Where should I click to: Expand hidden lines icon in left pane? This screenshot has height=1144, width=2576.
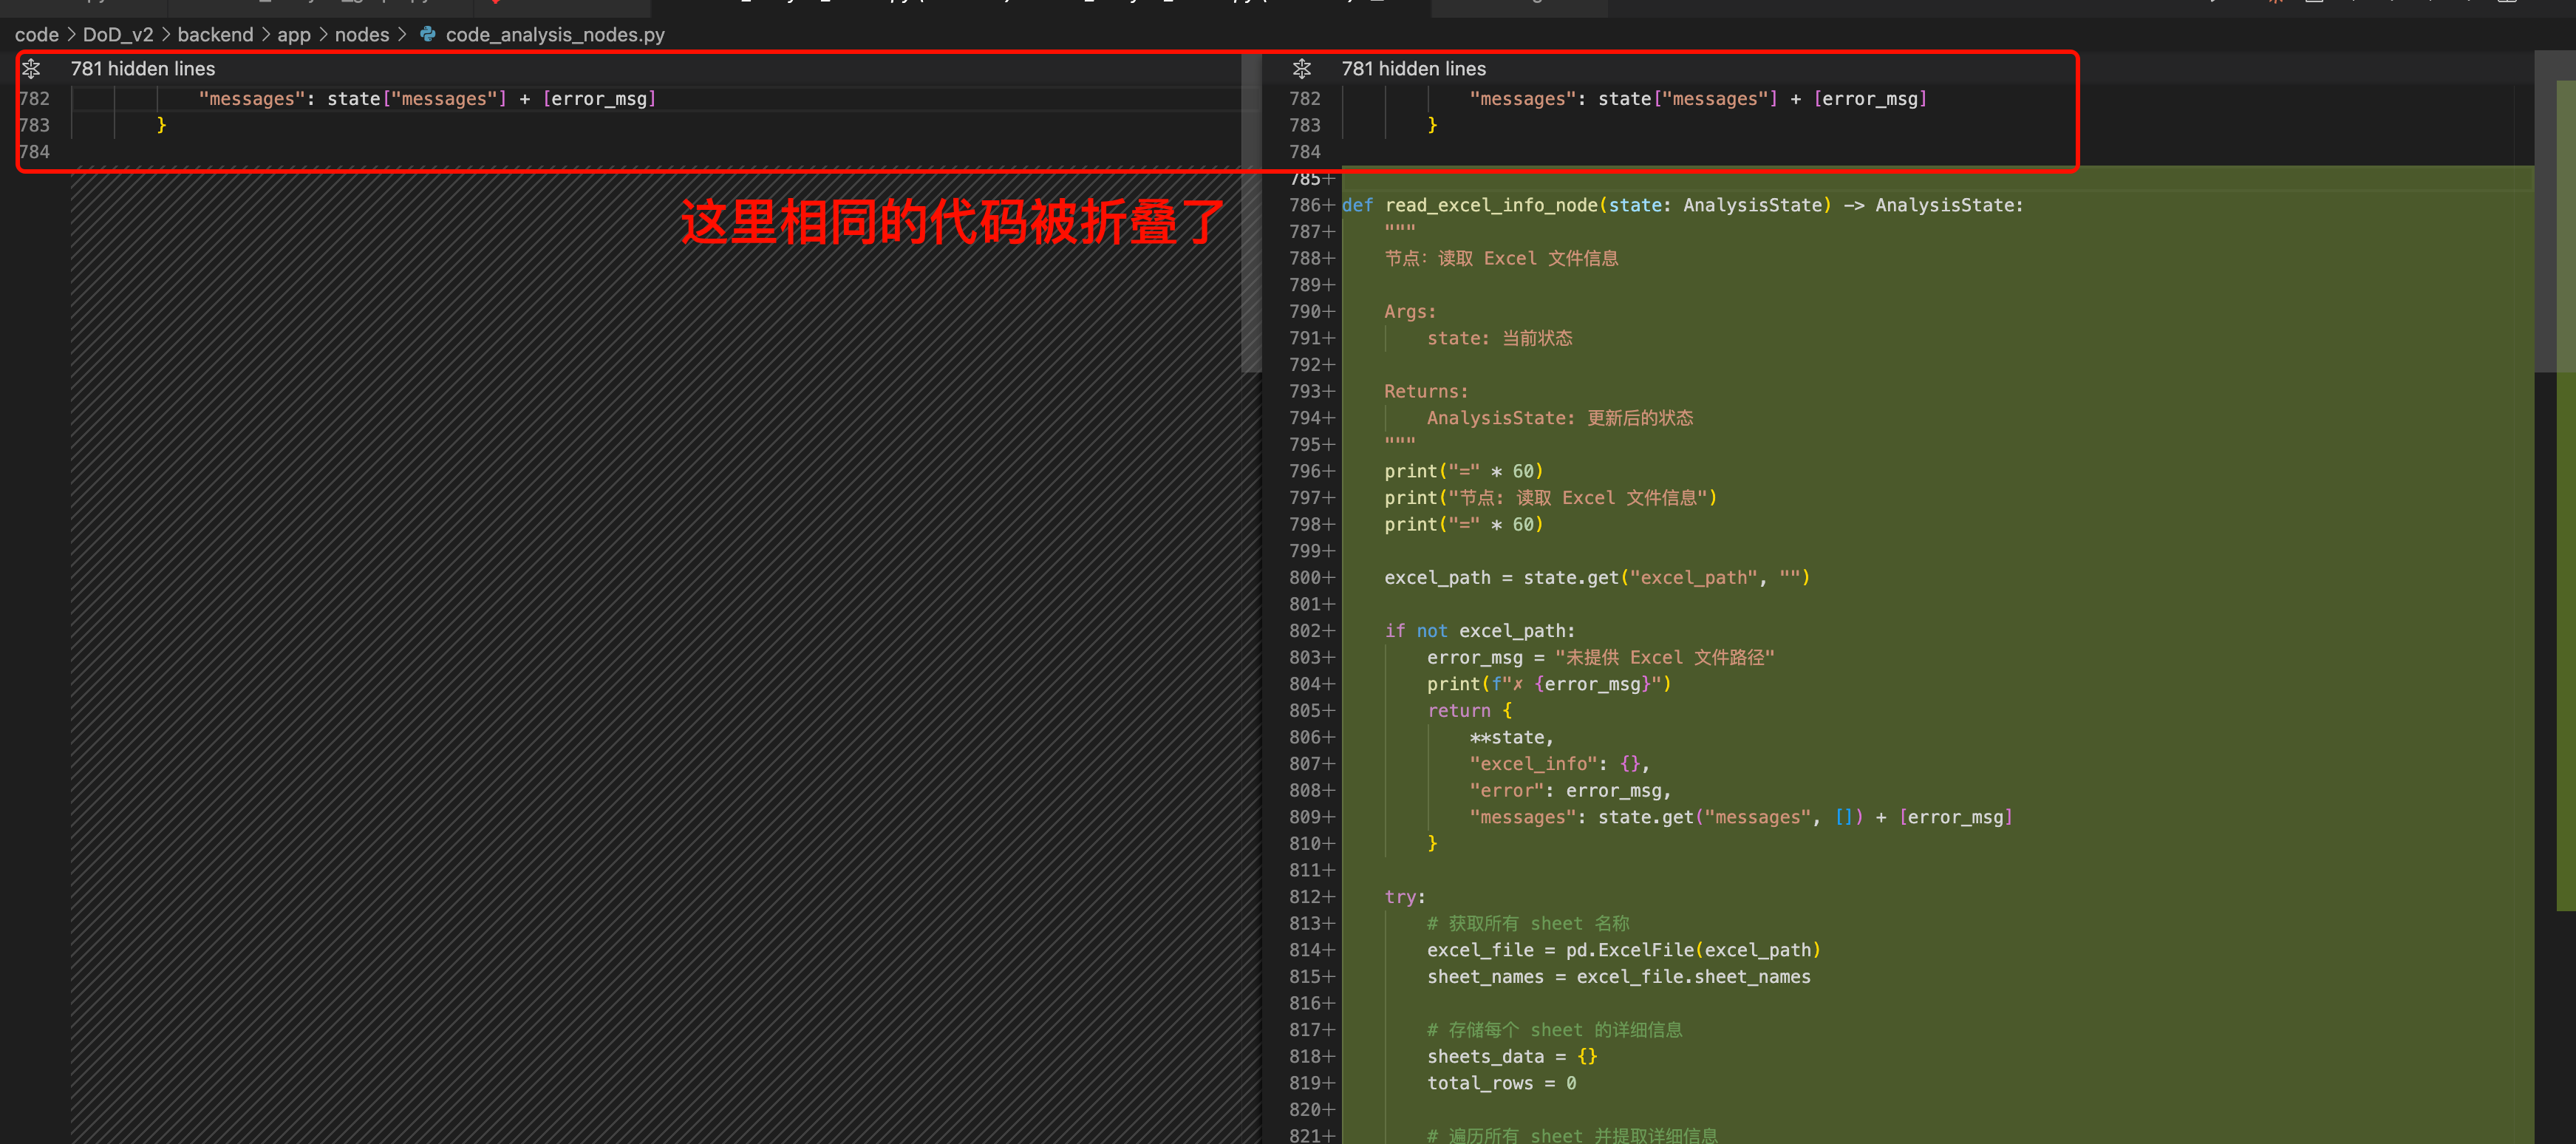click(x=31, y=68)
